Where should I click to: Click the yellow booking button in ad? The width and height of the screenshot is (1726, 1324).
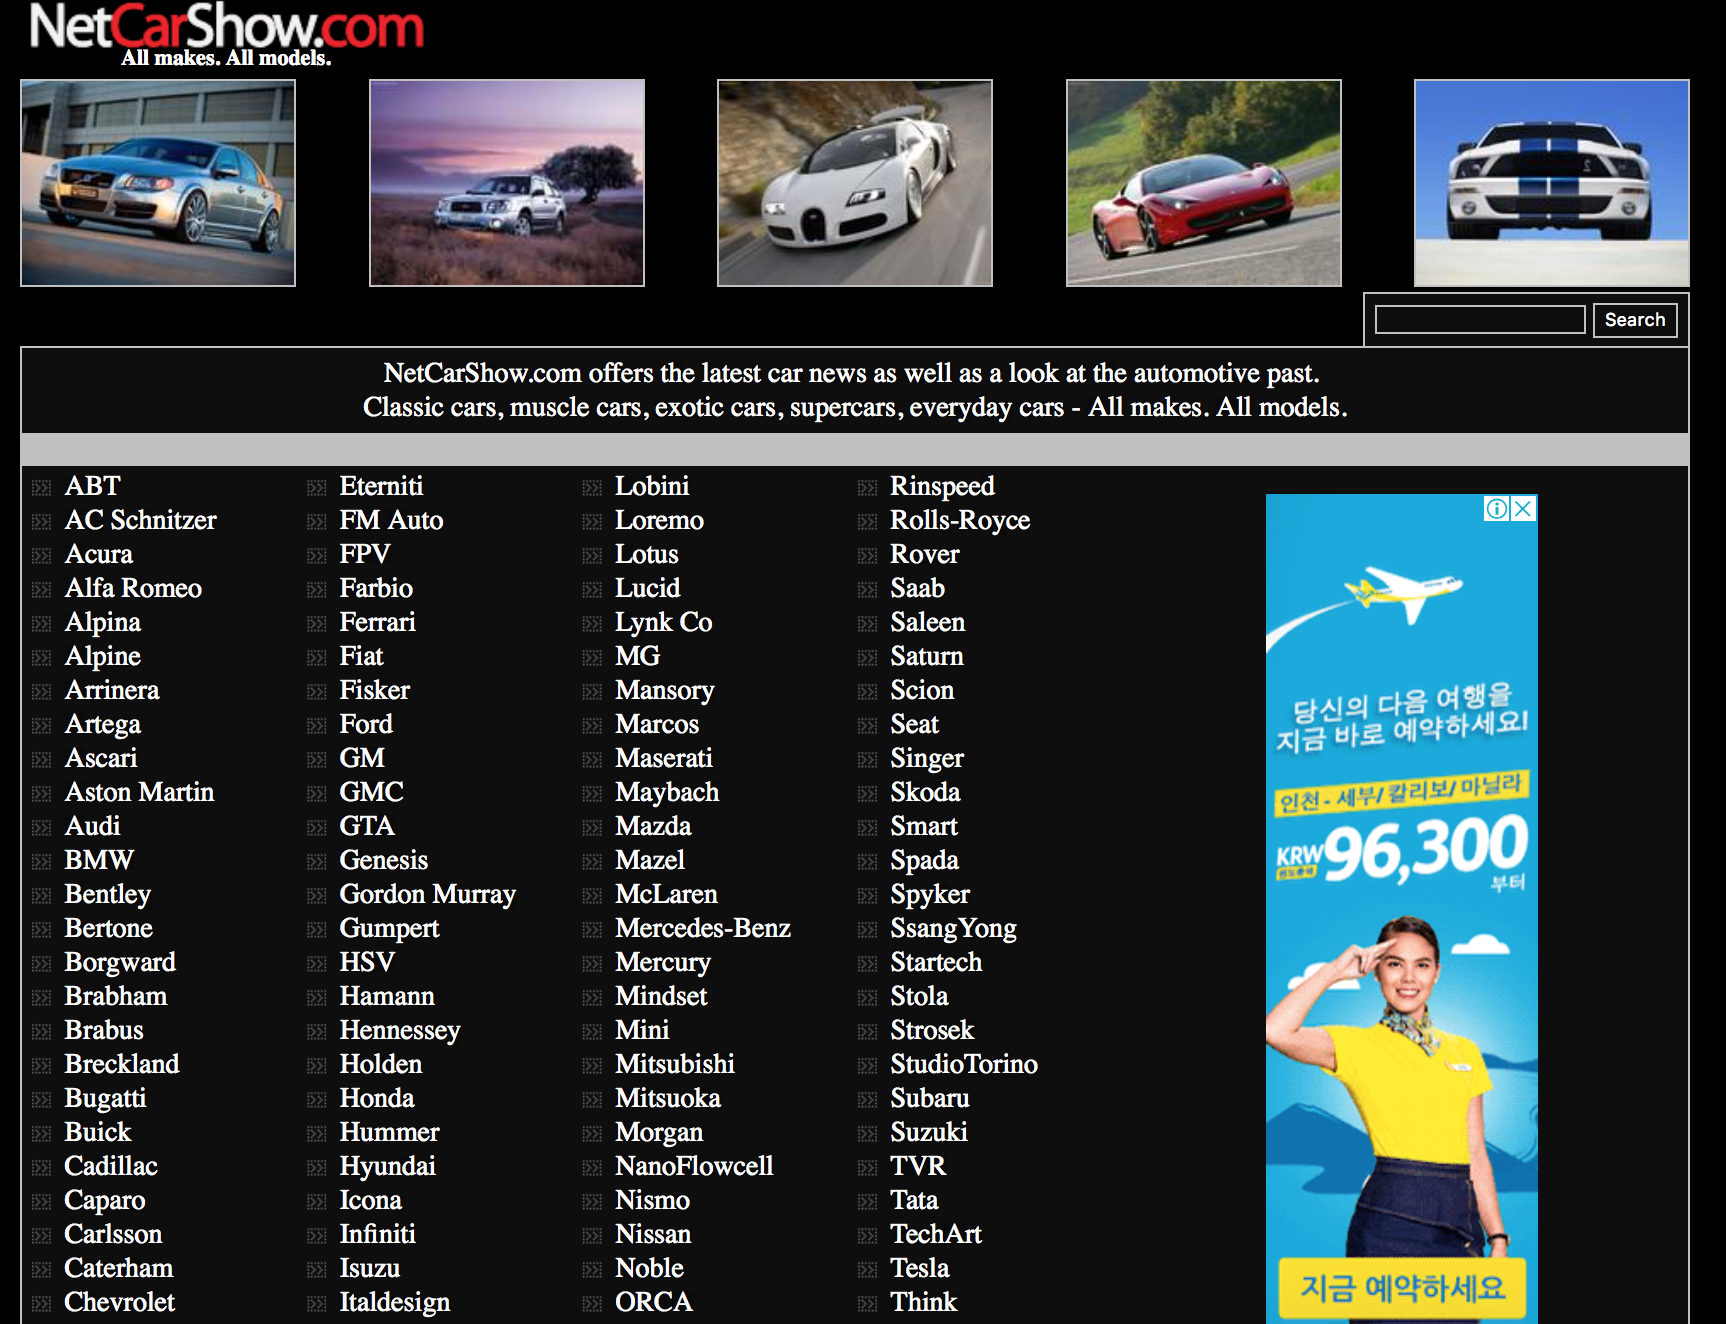[x=1402, y=1287]
